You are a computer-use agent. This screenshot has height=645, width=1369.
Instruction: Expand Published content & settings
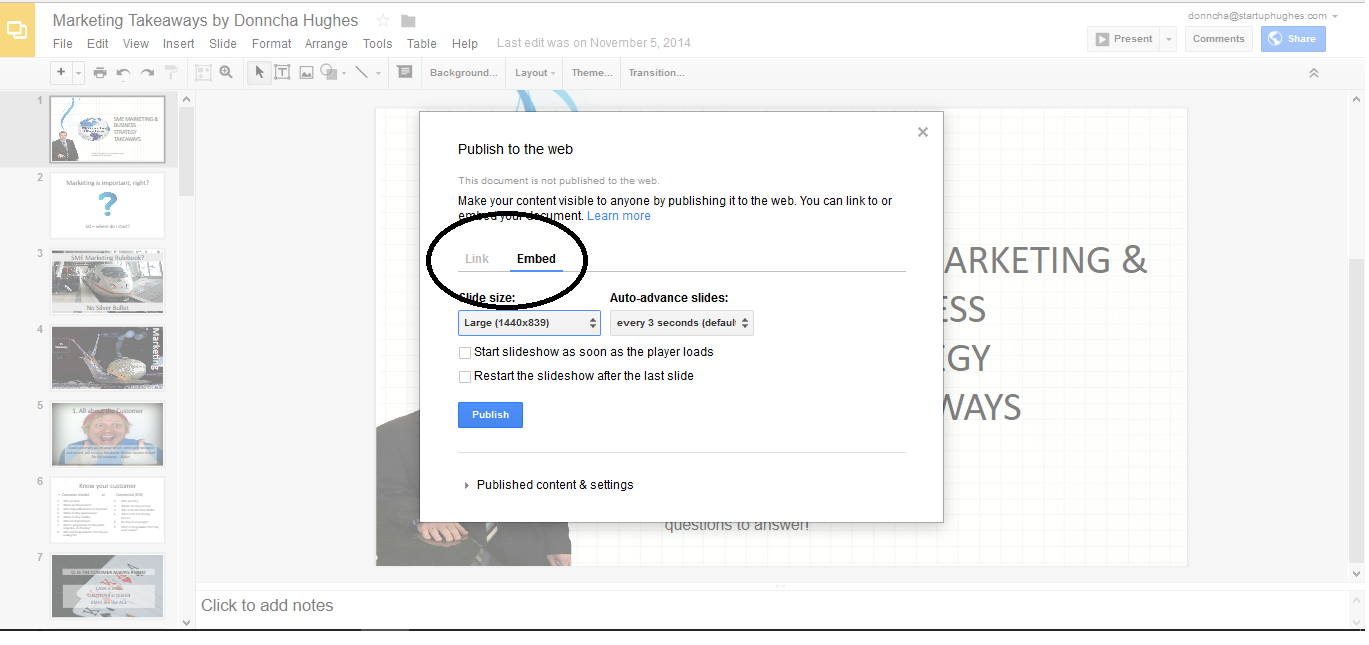[x=548, y=485]
